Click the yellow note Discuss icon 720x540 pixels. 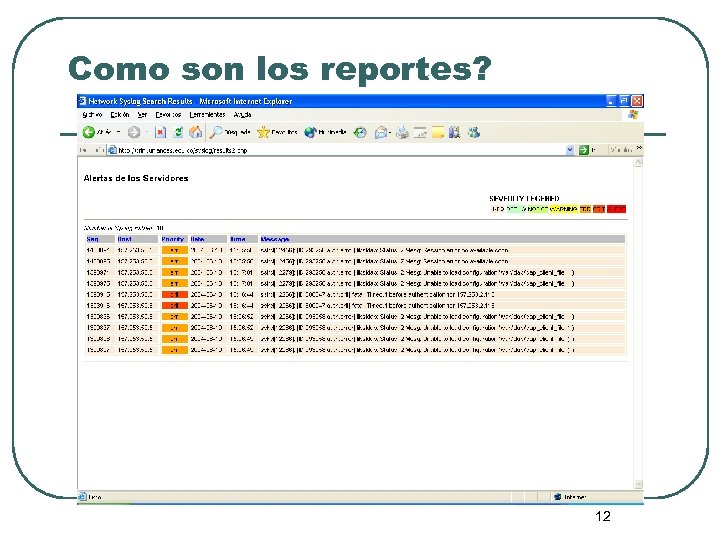point(438,133)
